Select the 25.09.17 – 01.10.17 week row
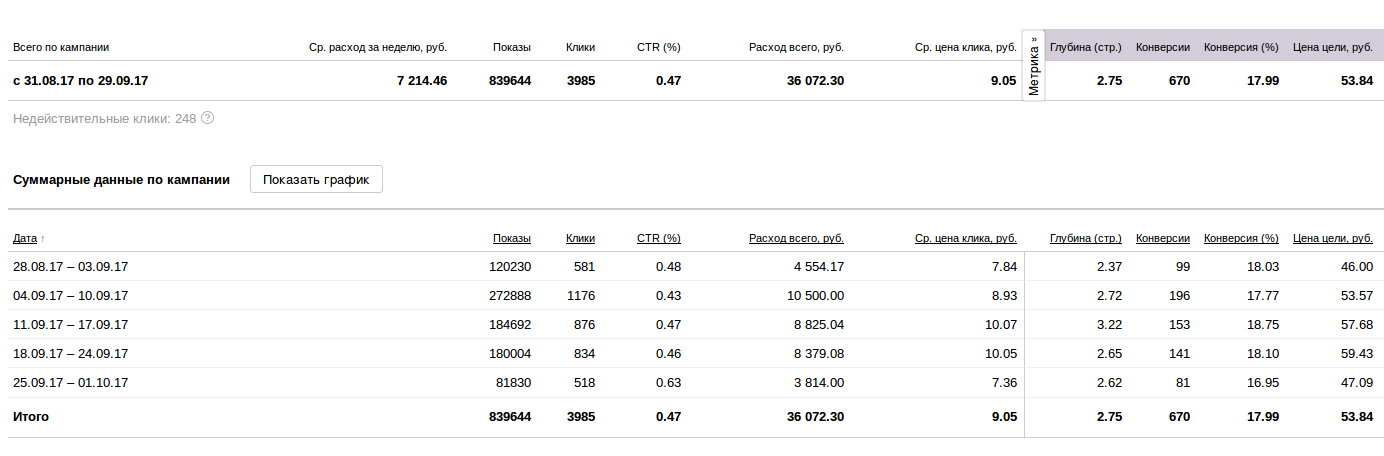The image size is (1384, 456). coord(71,383)
